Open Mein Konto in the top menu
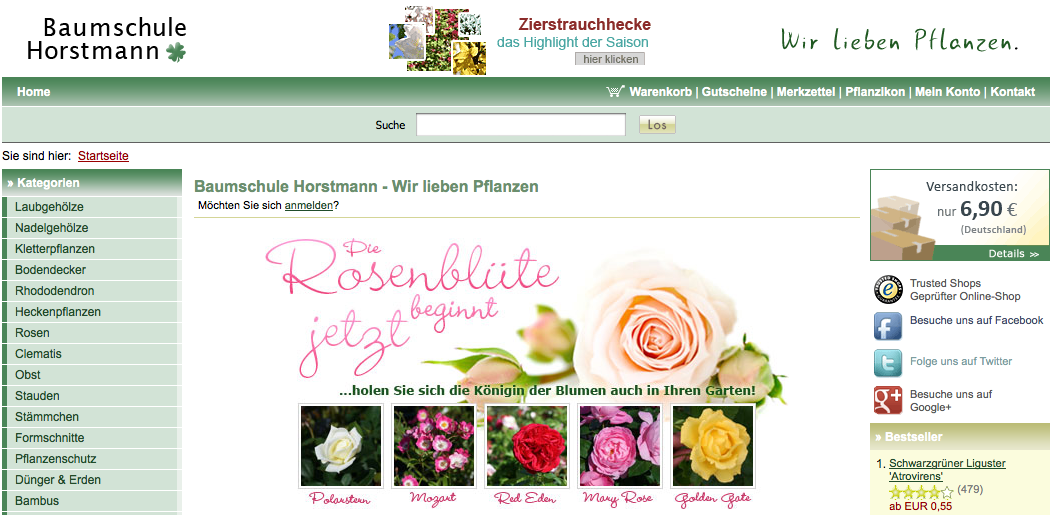This screenshot has height=515, width=1054. [x=948, y=92]
